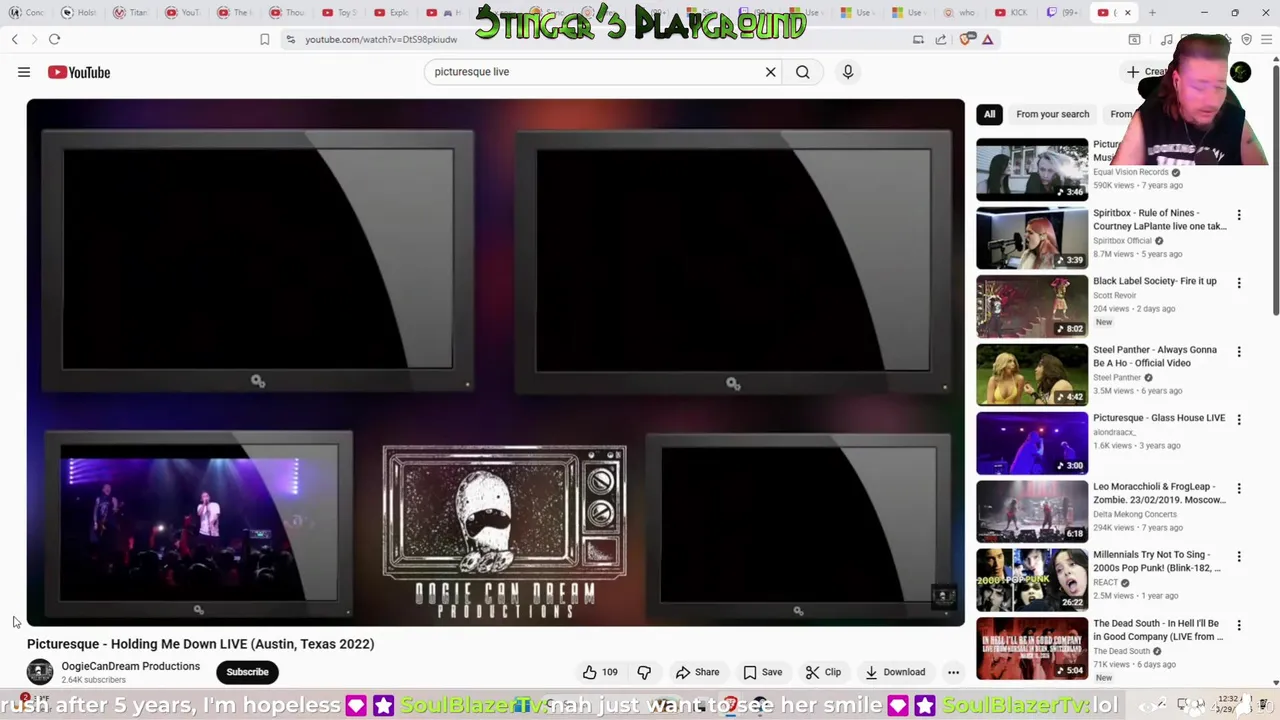Image resolution: width=1280 pixels, height=720 pixels.
Task: Open Spiritbox Rule of Nines thumbnail
Action: (x=1032, y=238)
